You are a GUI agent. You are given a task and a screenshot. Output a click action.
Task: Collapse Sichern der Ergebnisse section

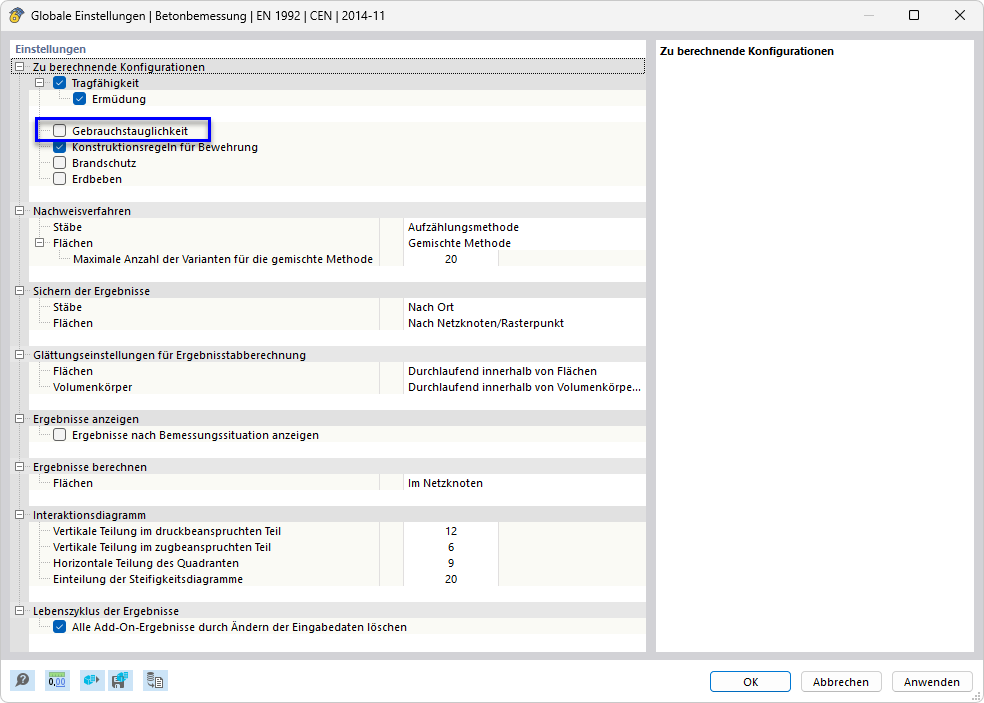coord(20,291)
